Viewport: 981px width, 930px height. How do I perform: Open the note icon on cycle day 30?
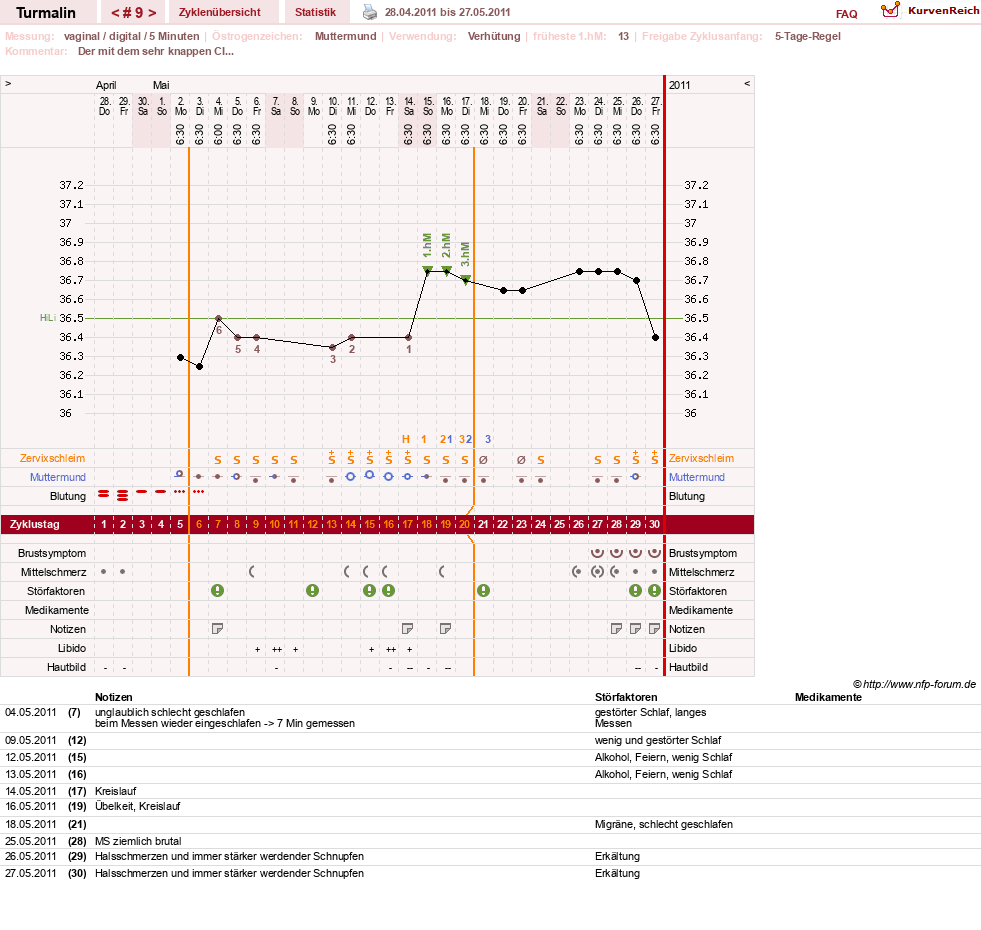[654, 628]
